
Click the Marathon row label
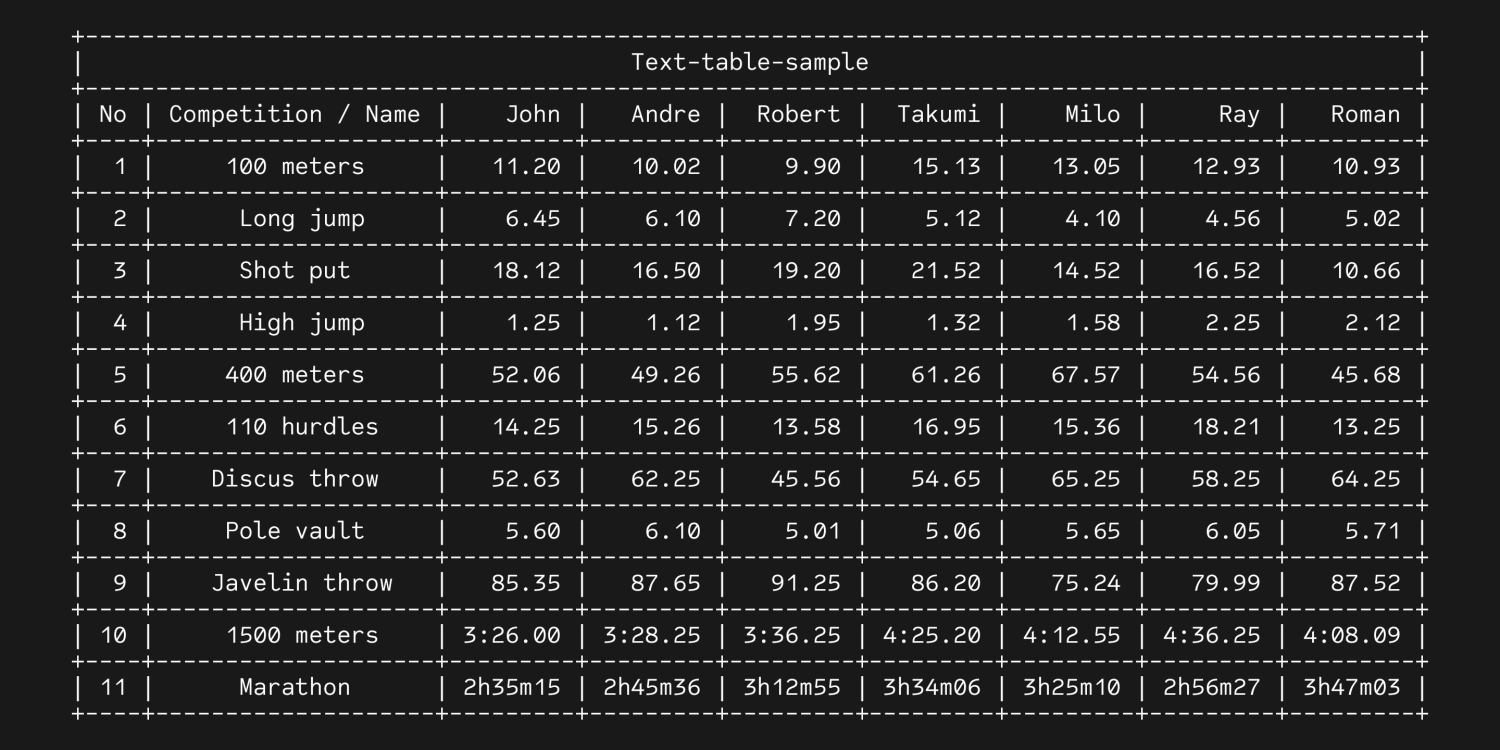point(294,687)
